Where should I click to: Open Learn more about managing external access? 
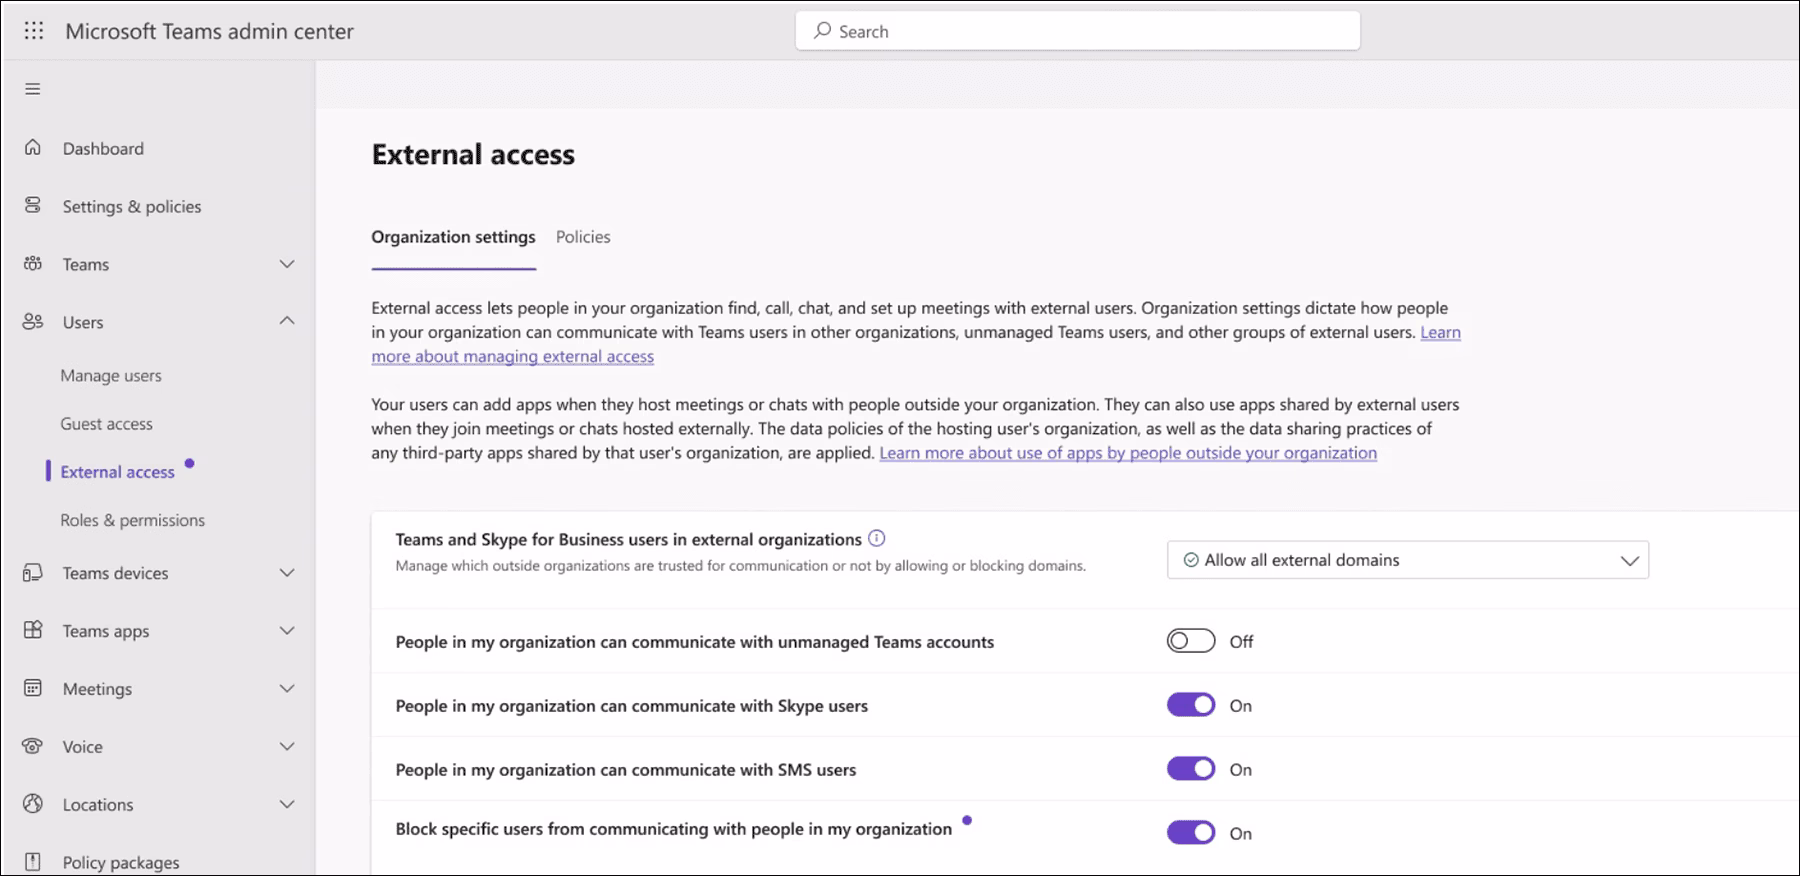[x=513, y=357]
